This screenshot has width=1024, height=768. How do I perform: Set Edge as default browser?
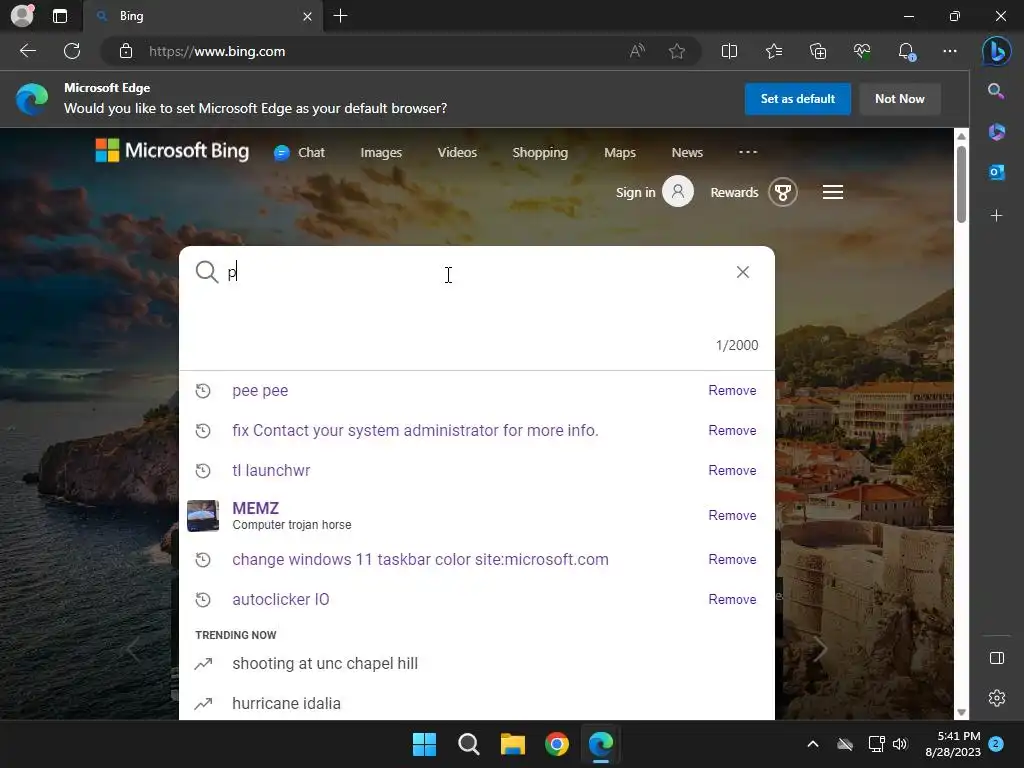797,99
